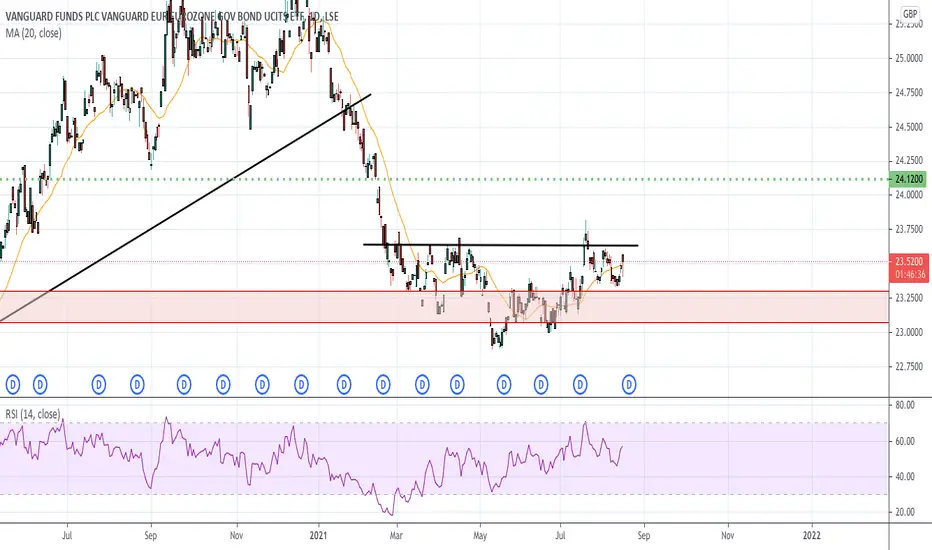Click the second dividend marker from the left
The image size is (932, 550).
[40, 385]
